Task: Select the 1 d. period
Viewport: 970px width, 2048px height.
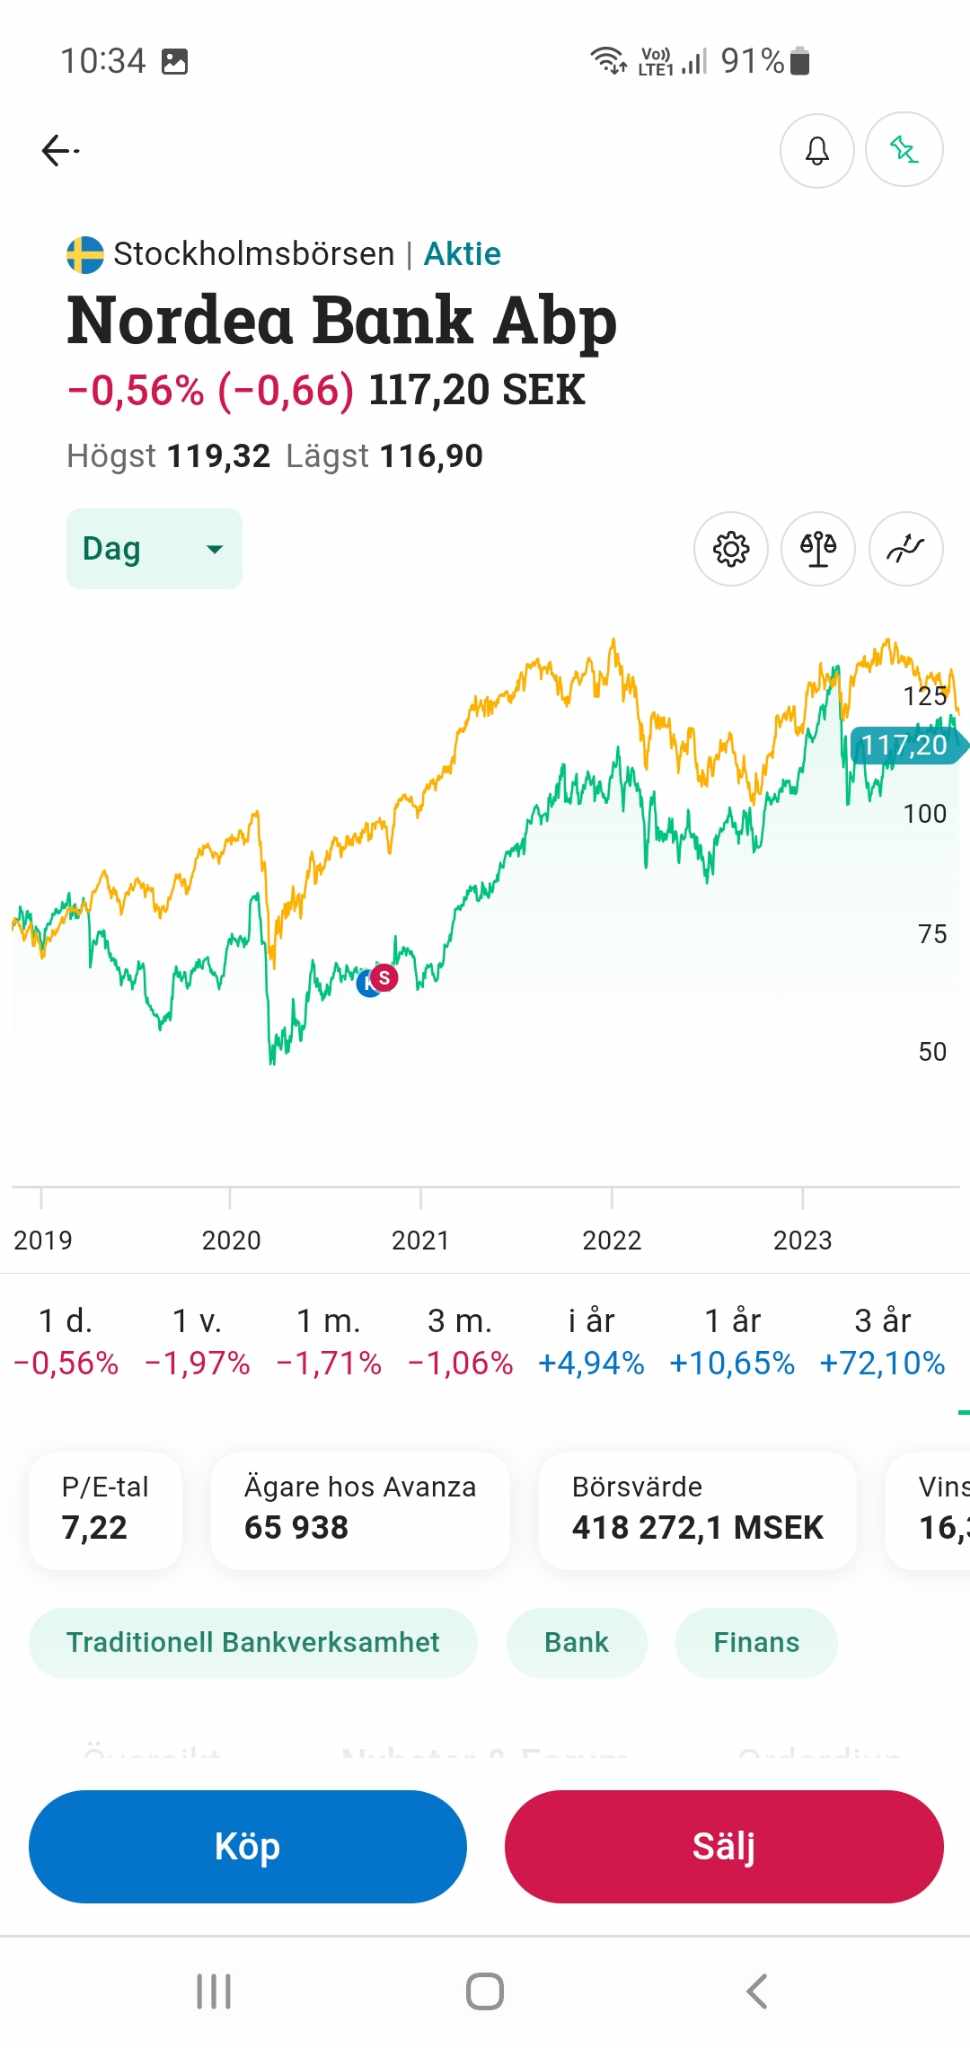Action: (x=66, y=1341)
